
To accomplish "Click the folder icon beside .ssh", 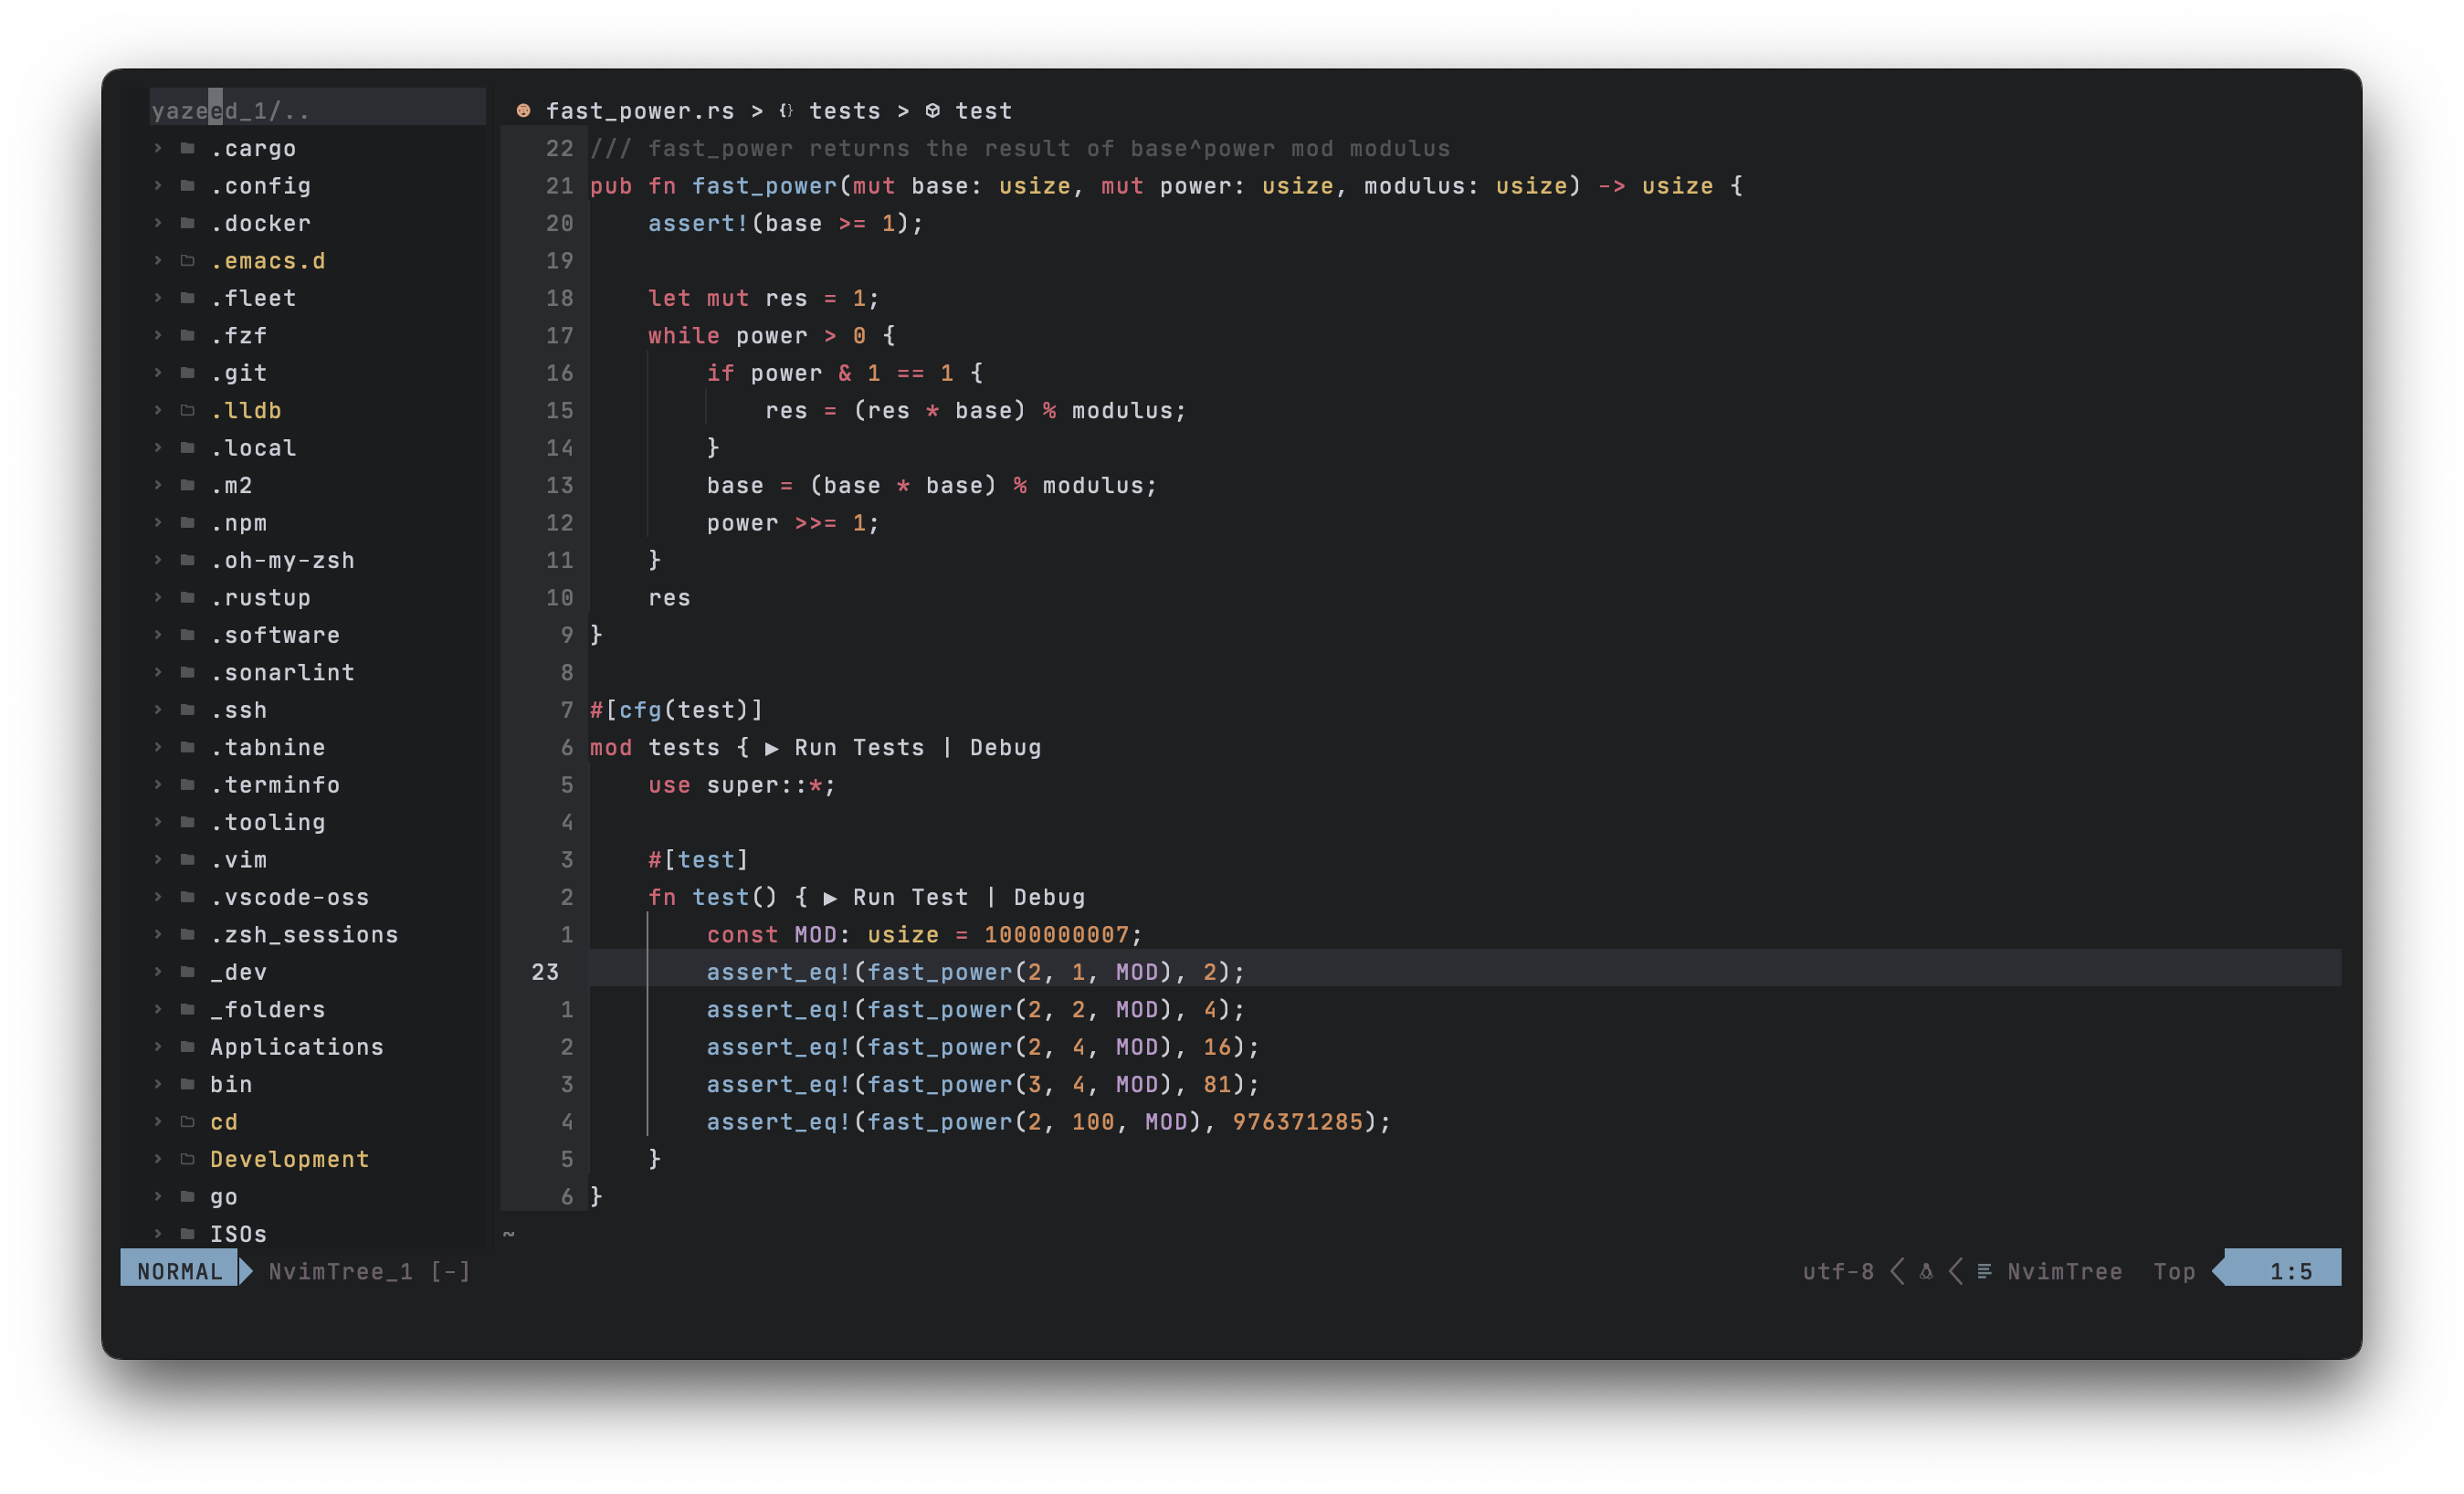I will 187,710.
